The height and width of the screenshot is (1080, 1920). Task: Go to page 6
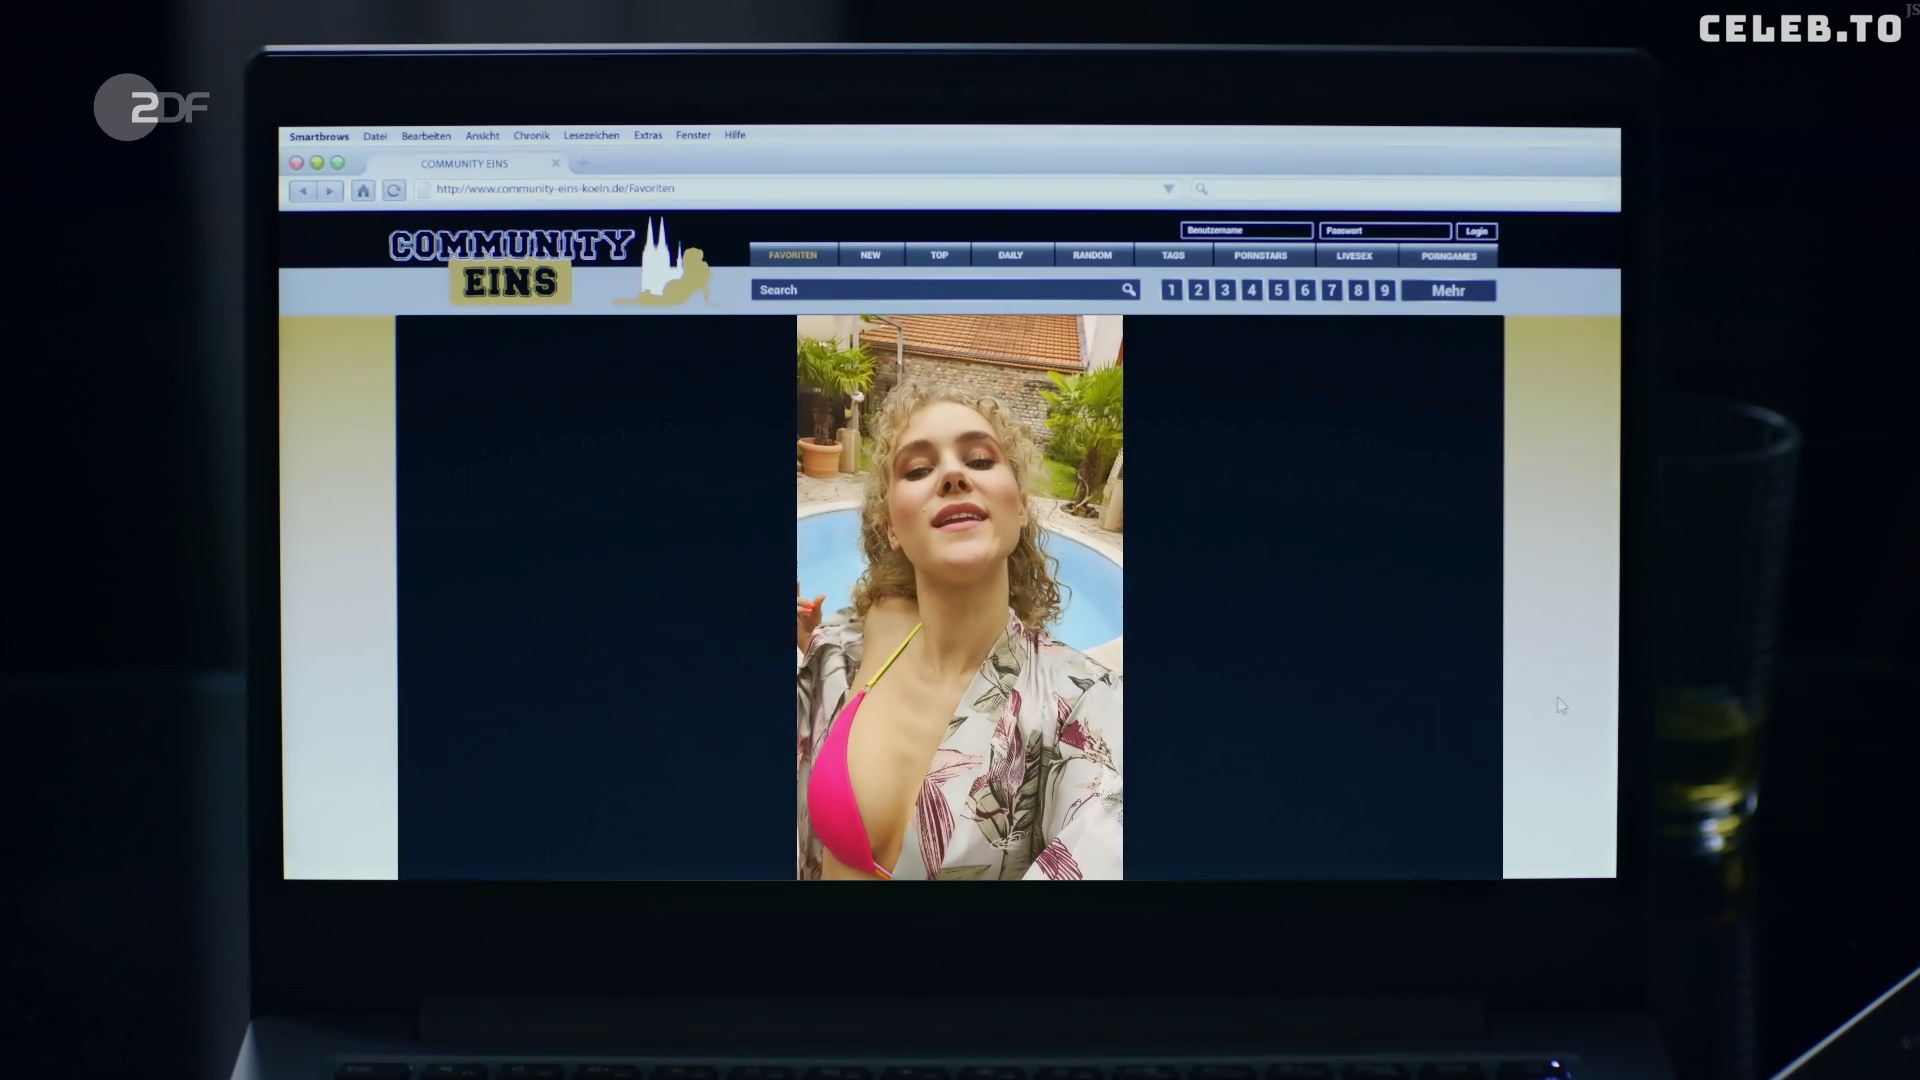coord(1304,290)
